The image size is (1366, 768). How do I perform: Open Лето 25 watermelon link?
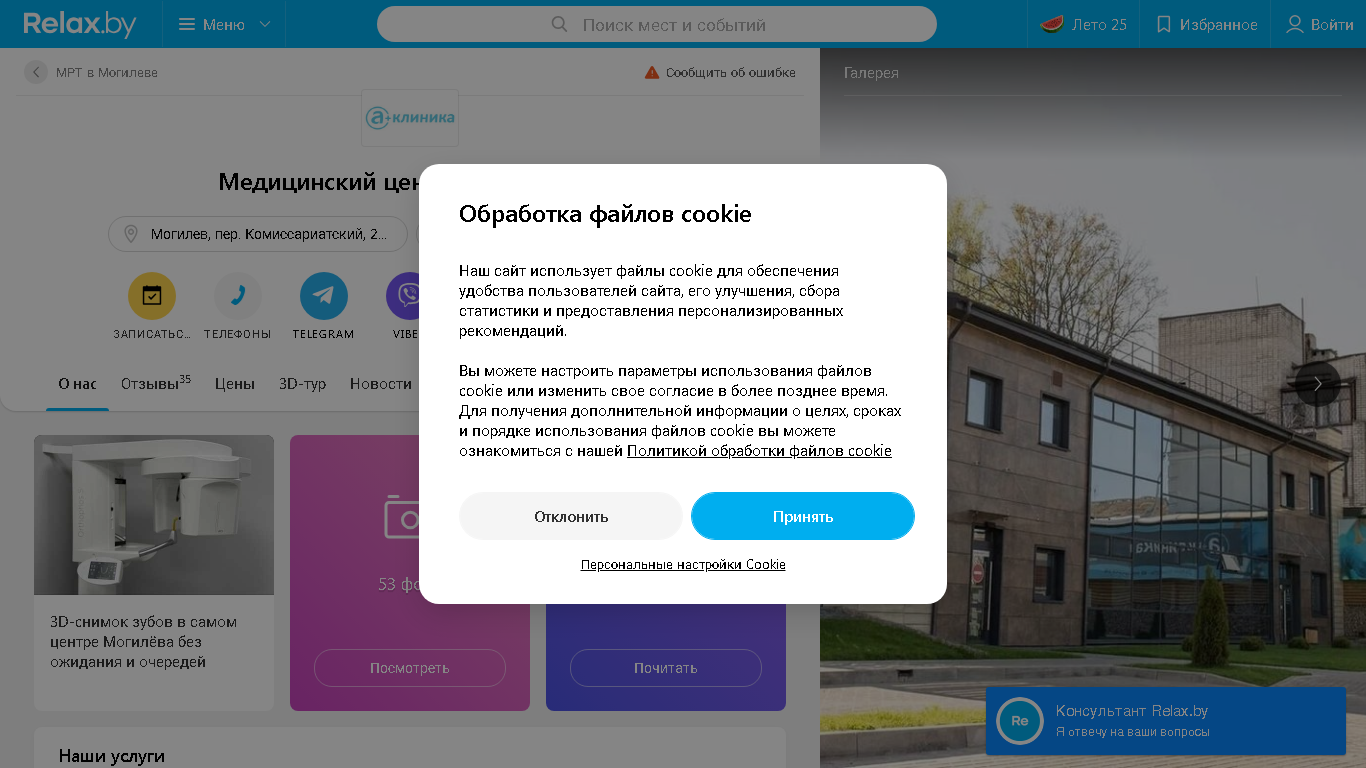coord(1084,24)
